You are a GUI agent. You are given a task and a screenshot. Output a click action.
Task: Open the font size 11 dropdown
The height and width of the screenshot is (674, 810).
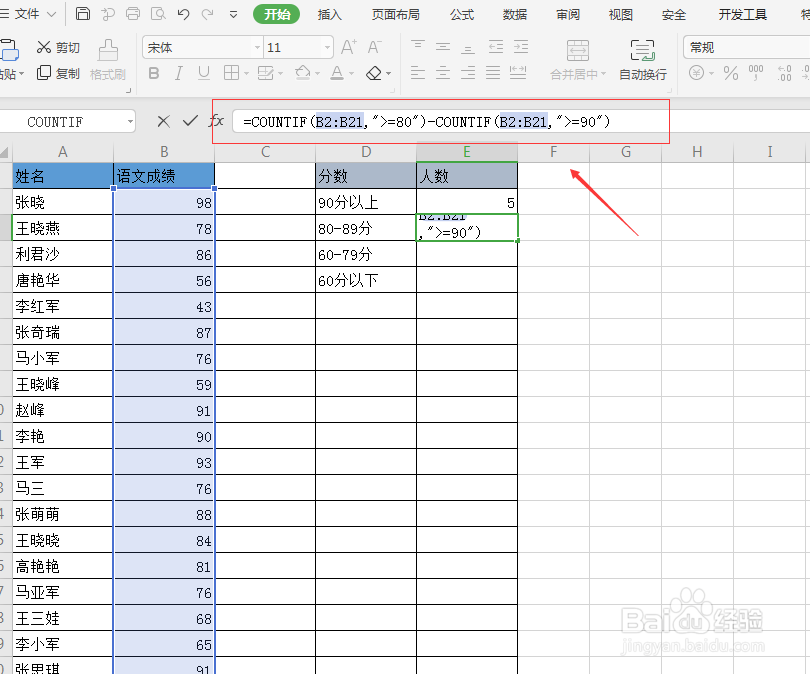(327, 48)
